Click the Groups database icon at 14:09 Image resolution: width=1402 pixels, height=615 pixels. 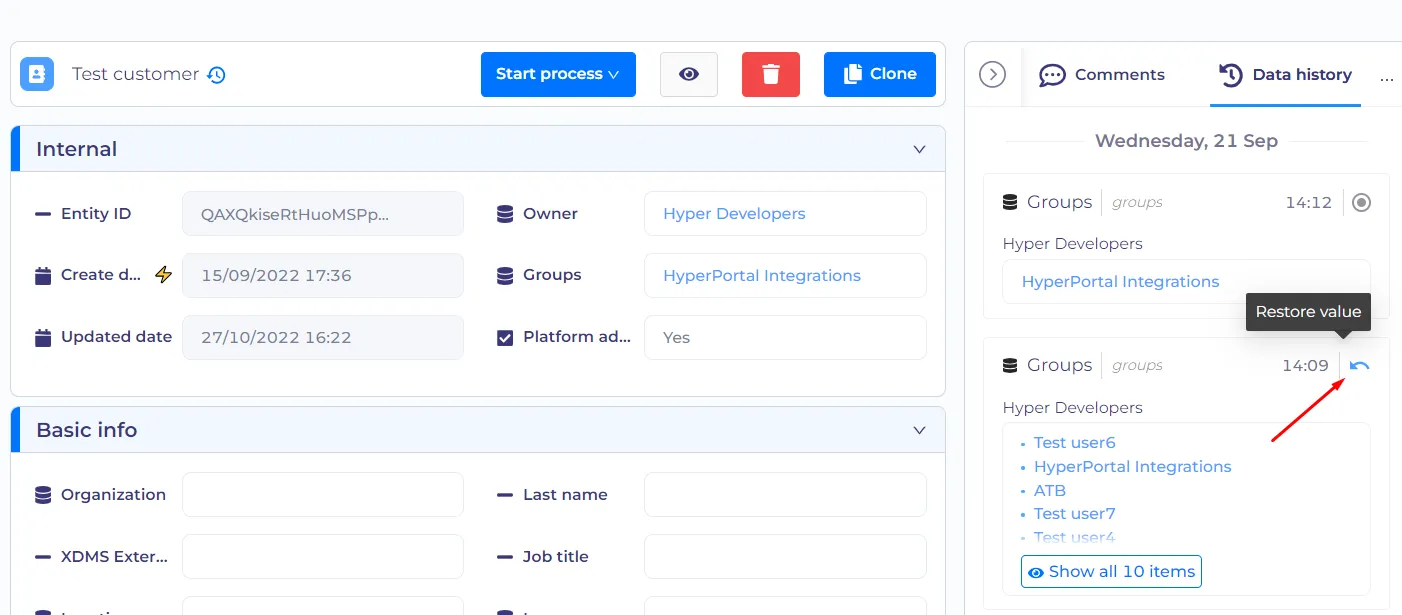pyautogui.click(x=1010, y=366)
